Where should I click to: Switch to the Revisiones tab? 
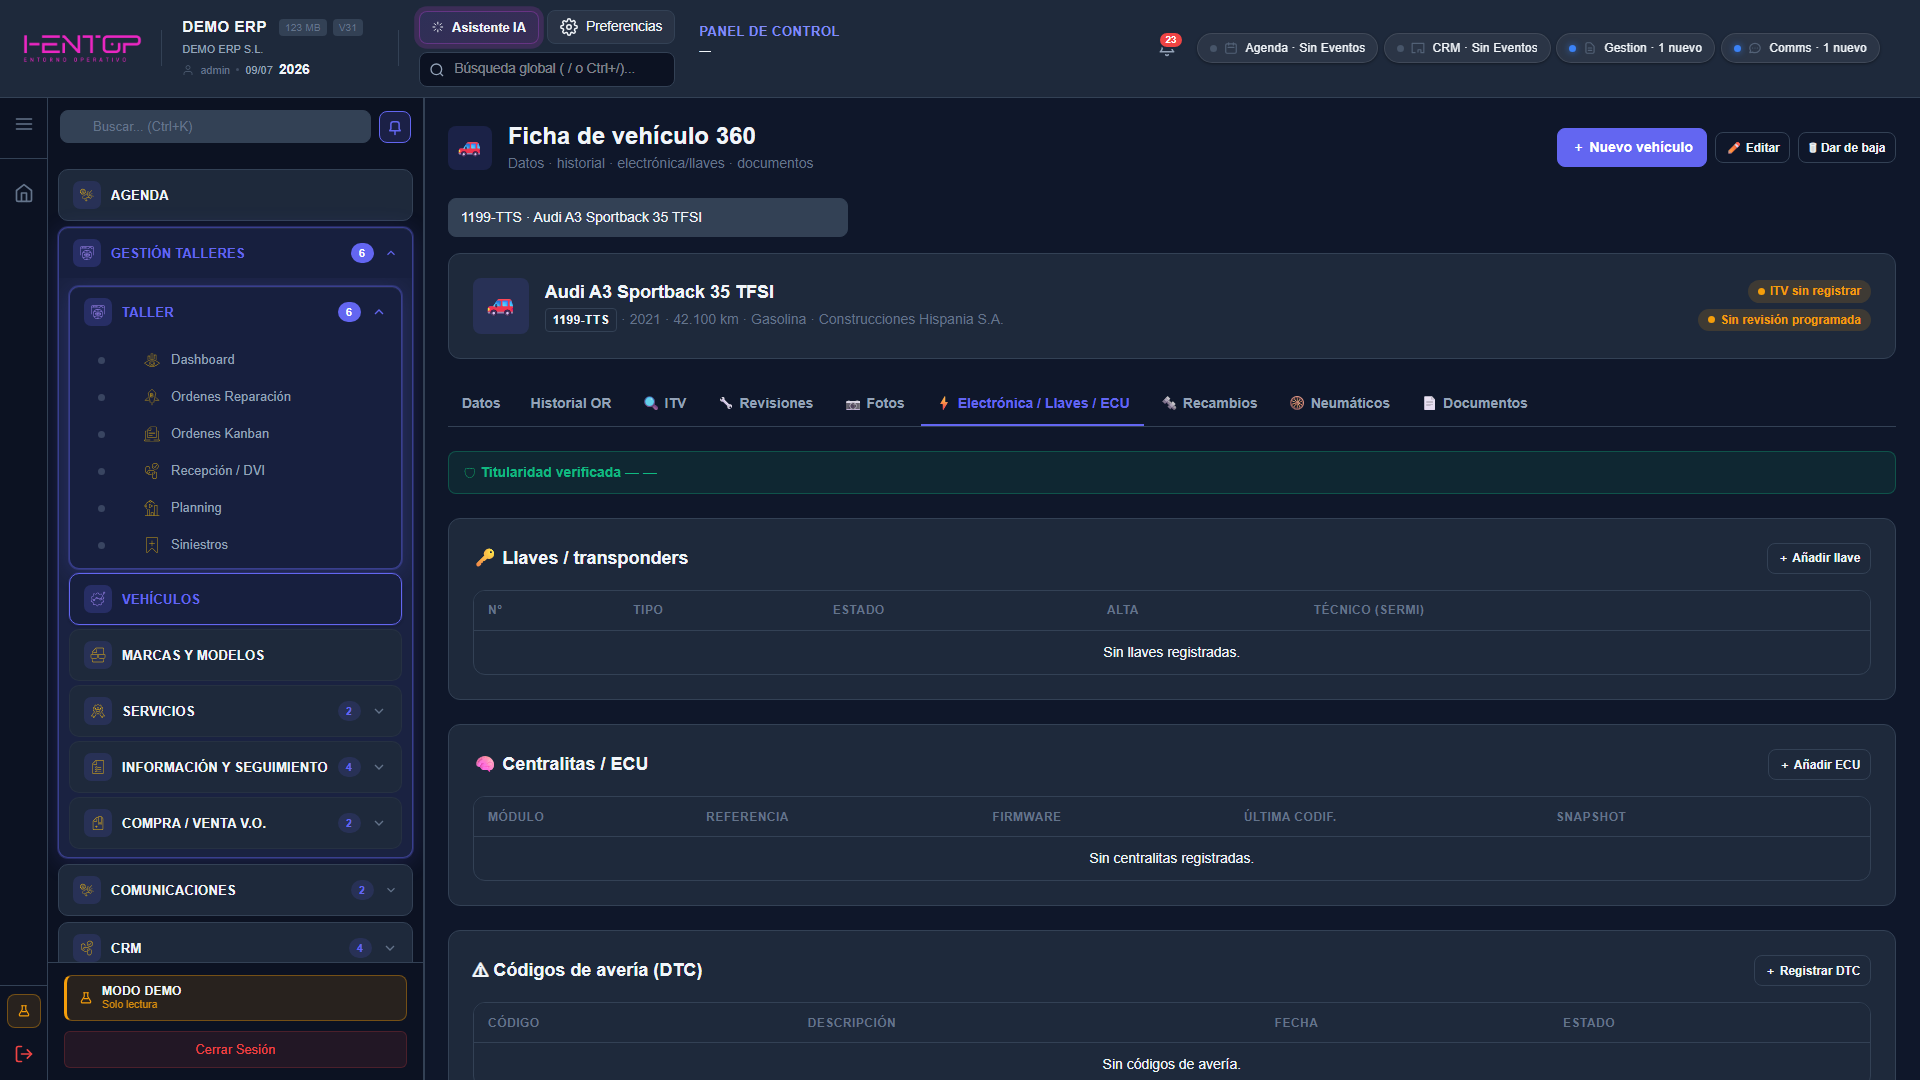coord(766,404)
